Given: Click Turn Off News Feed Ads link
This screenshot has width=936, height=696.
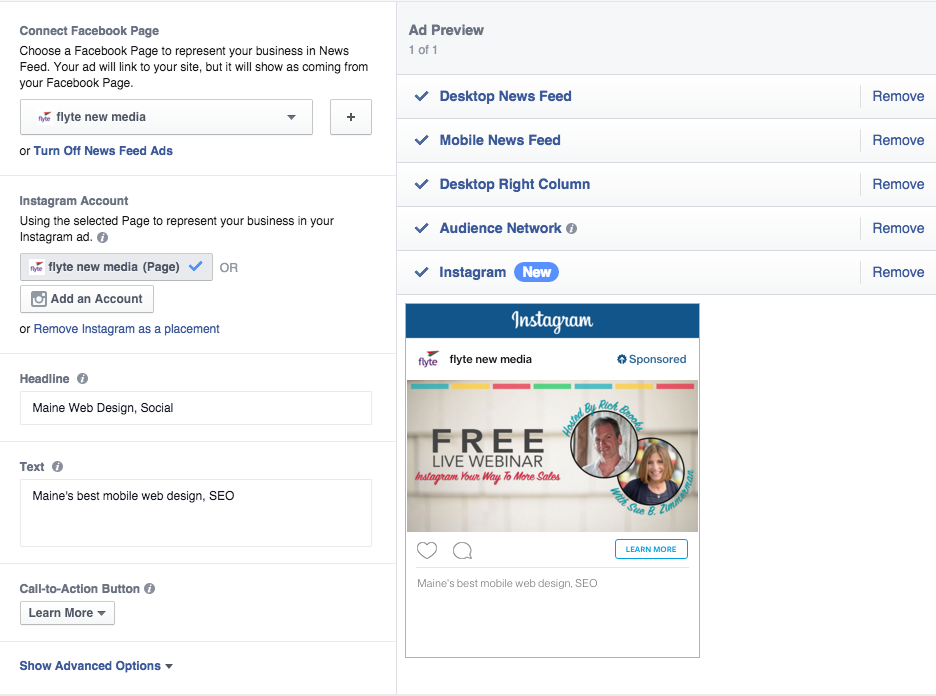Looking at the screenshot, I should pos(103,151).
